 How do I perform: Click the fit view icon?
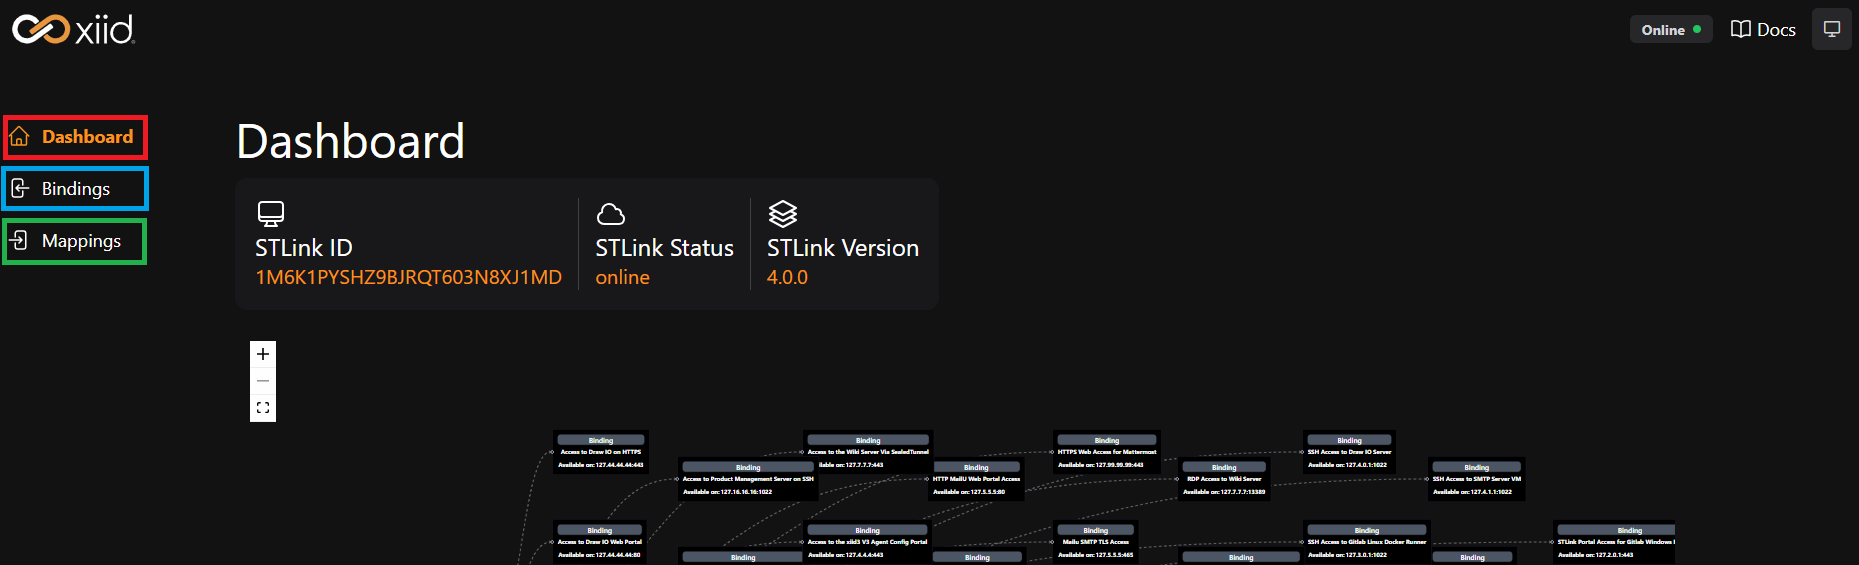(x=263, y=408)
